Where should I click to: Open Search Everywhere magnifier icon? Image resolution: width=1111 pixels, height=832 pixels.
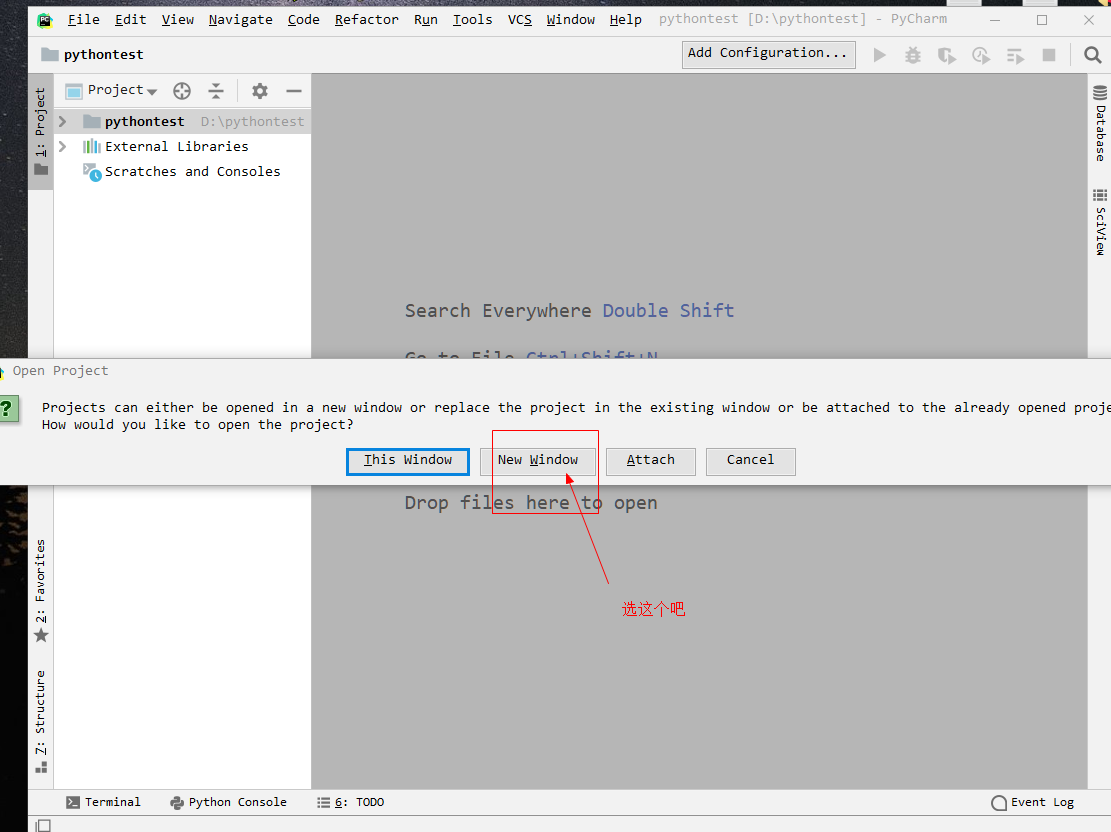(1093, 55)
